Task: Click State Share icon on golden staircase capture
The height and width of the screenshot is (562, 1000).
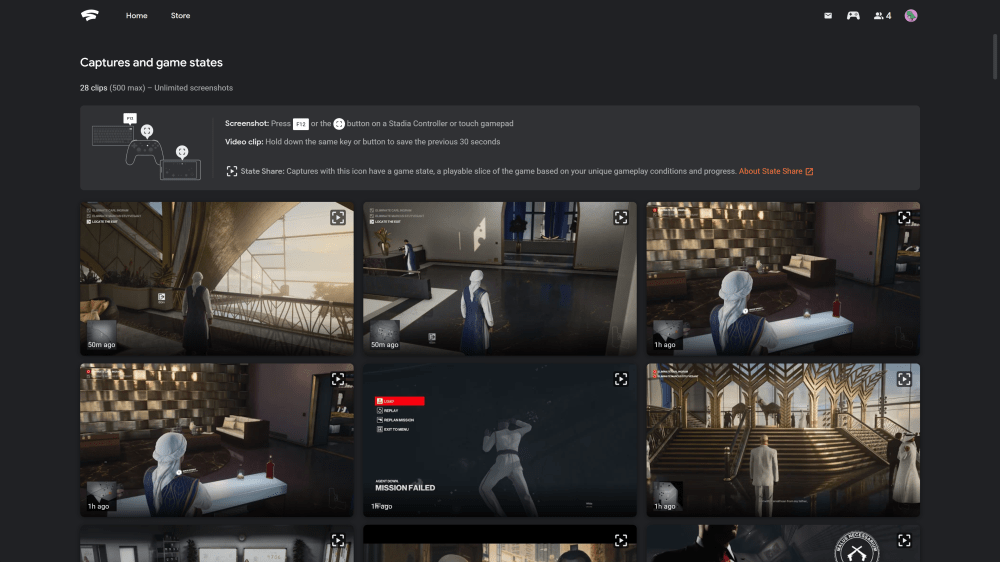Action: 904,379
